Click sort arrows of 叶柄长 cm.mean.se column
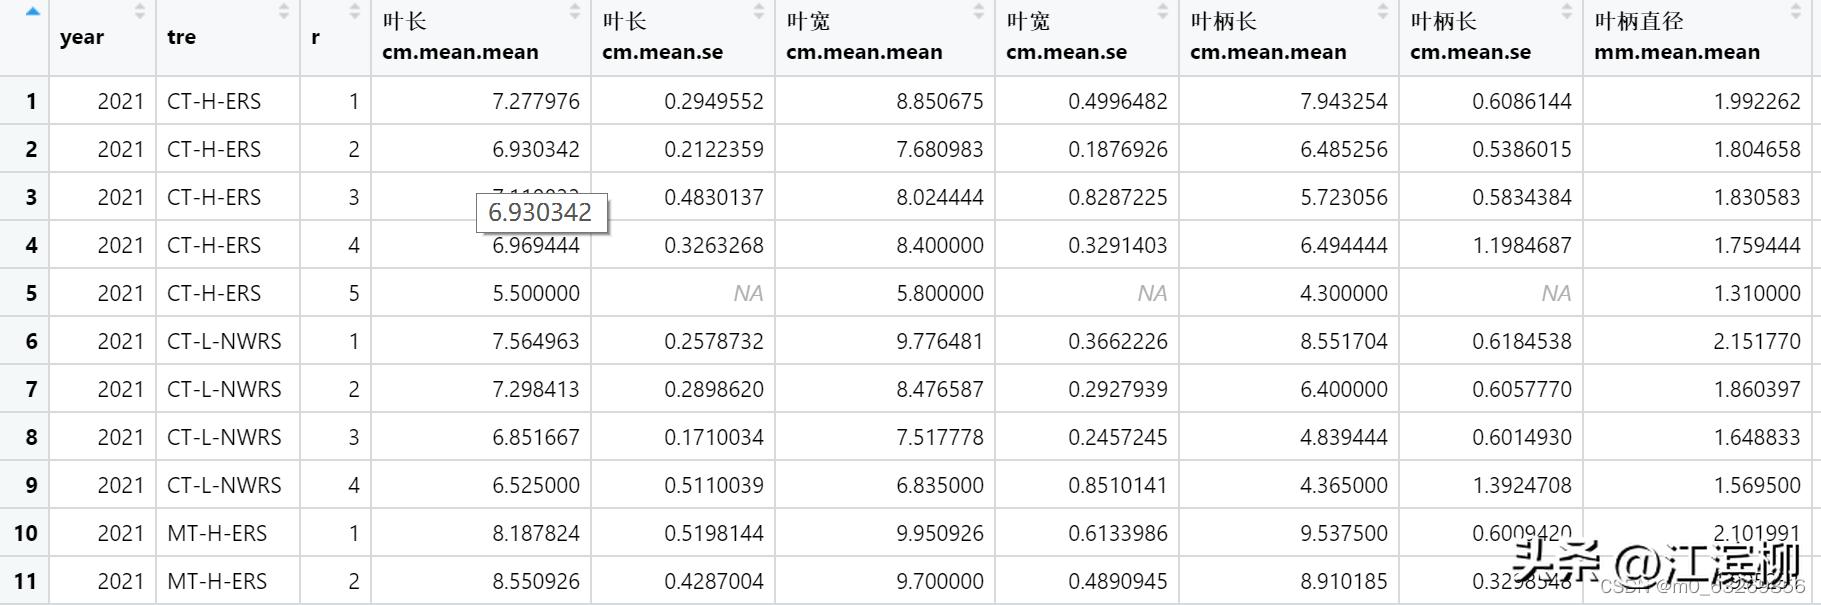The width and height of the screenshot is (1821, 605). (x=1567, y=12)
